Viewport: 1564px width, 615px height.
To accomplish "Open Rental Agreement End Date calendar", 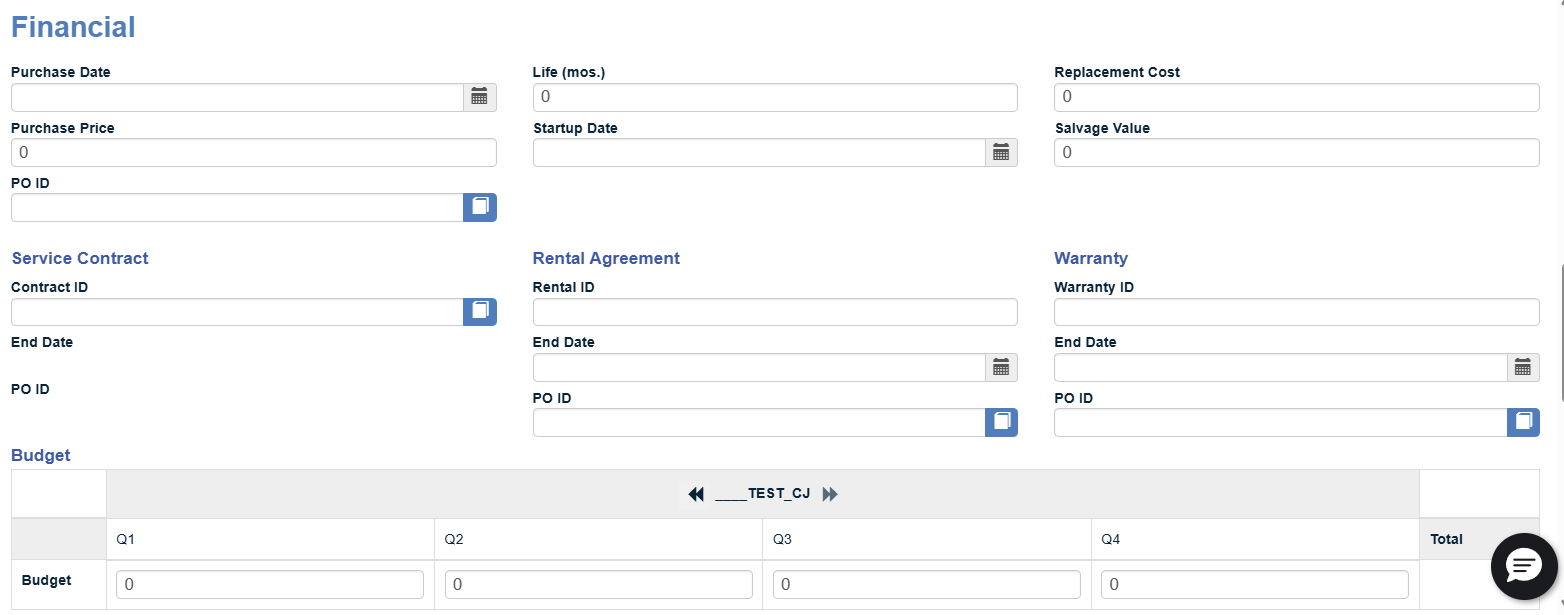I will pyautogui.click(x=1001, y=367).
